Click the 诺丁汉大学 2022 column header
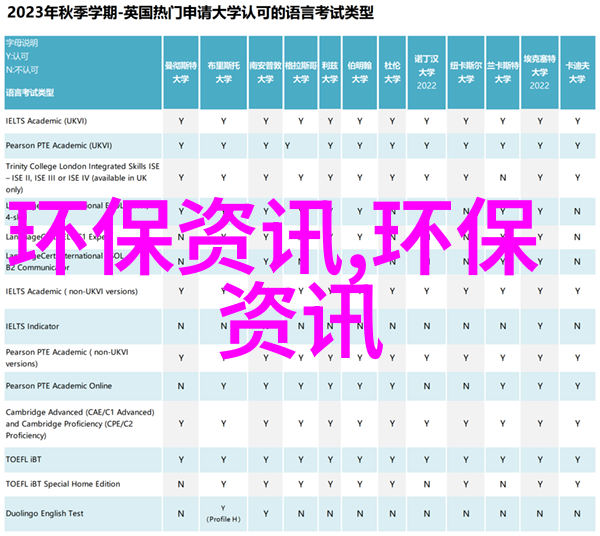Screen dimensions: 600x536 tap(427, 72)
